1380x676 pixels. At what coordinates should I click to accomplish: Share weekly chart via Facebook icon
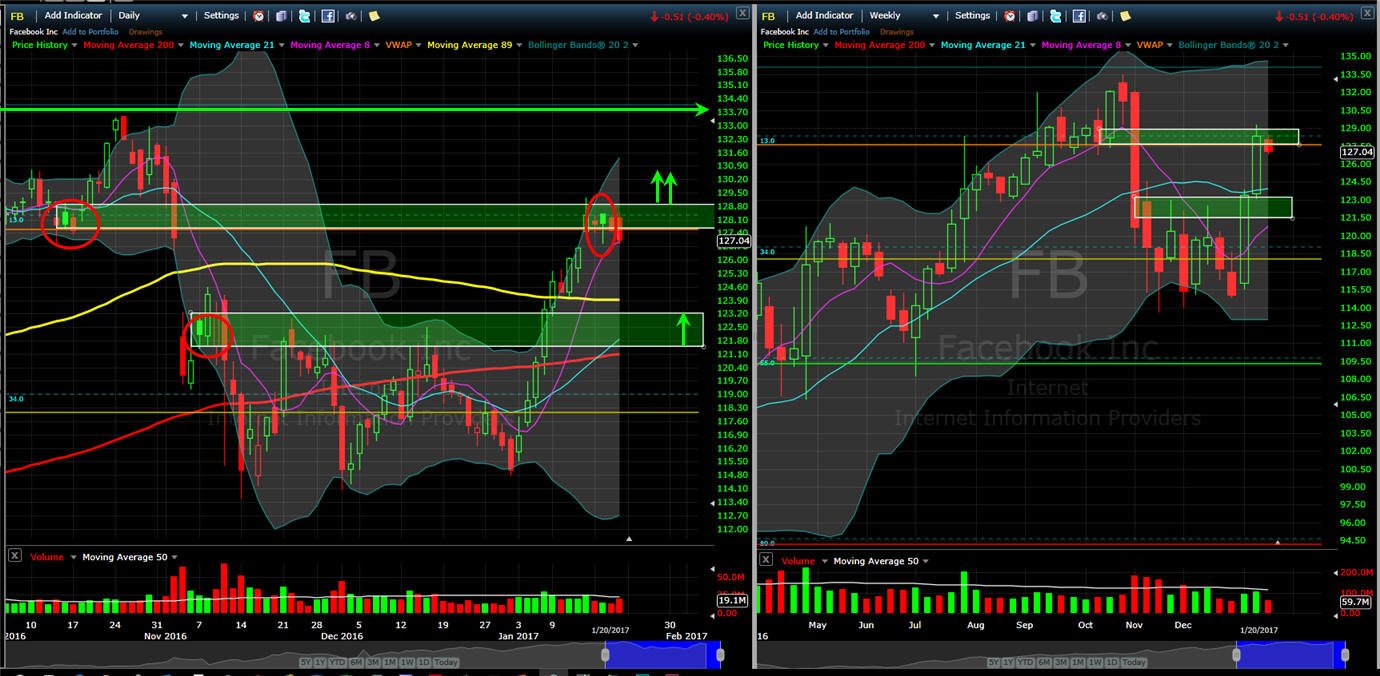[1079, 16]
